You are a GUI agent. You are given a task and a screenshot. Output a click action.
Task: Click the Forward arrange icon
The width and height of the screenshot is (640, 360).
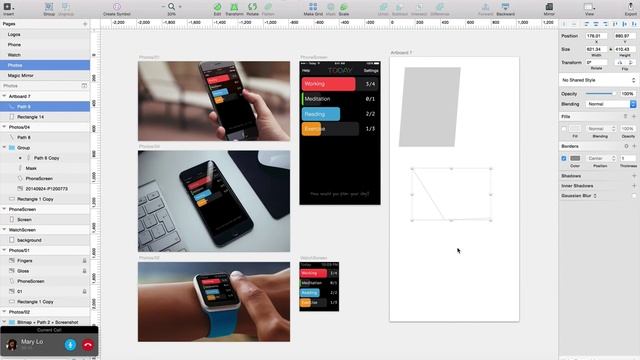point(486,7)
